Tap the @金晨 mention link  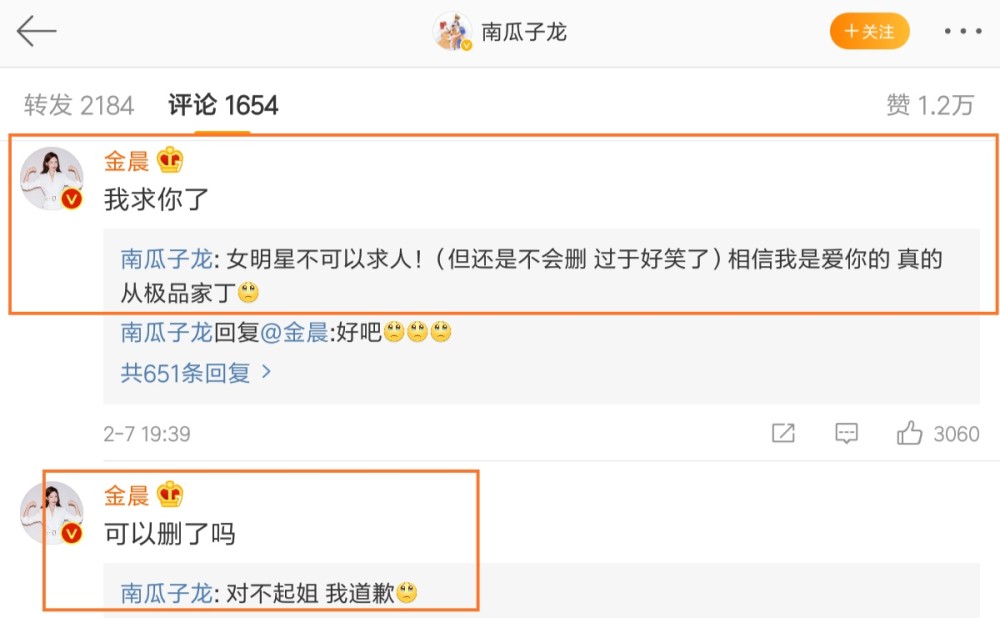pyautogui.click(x=294, y=332)
